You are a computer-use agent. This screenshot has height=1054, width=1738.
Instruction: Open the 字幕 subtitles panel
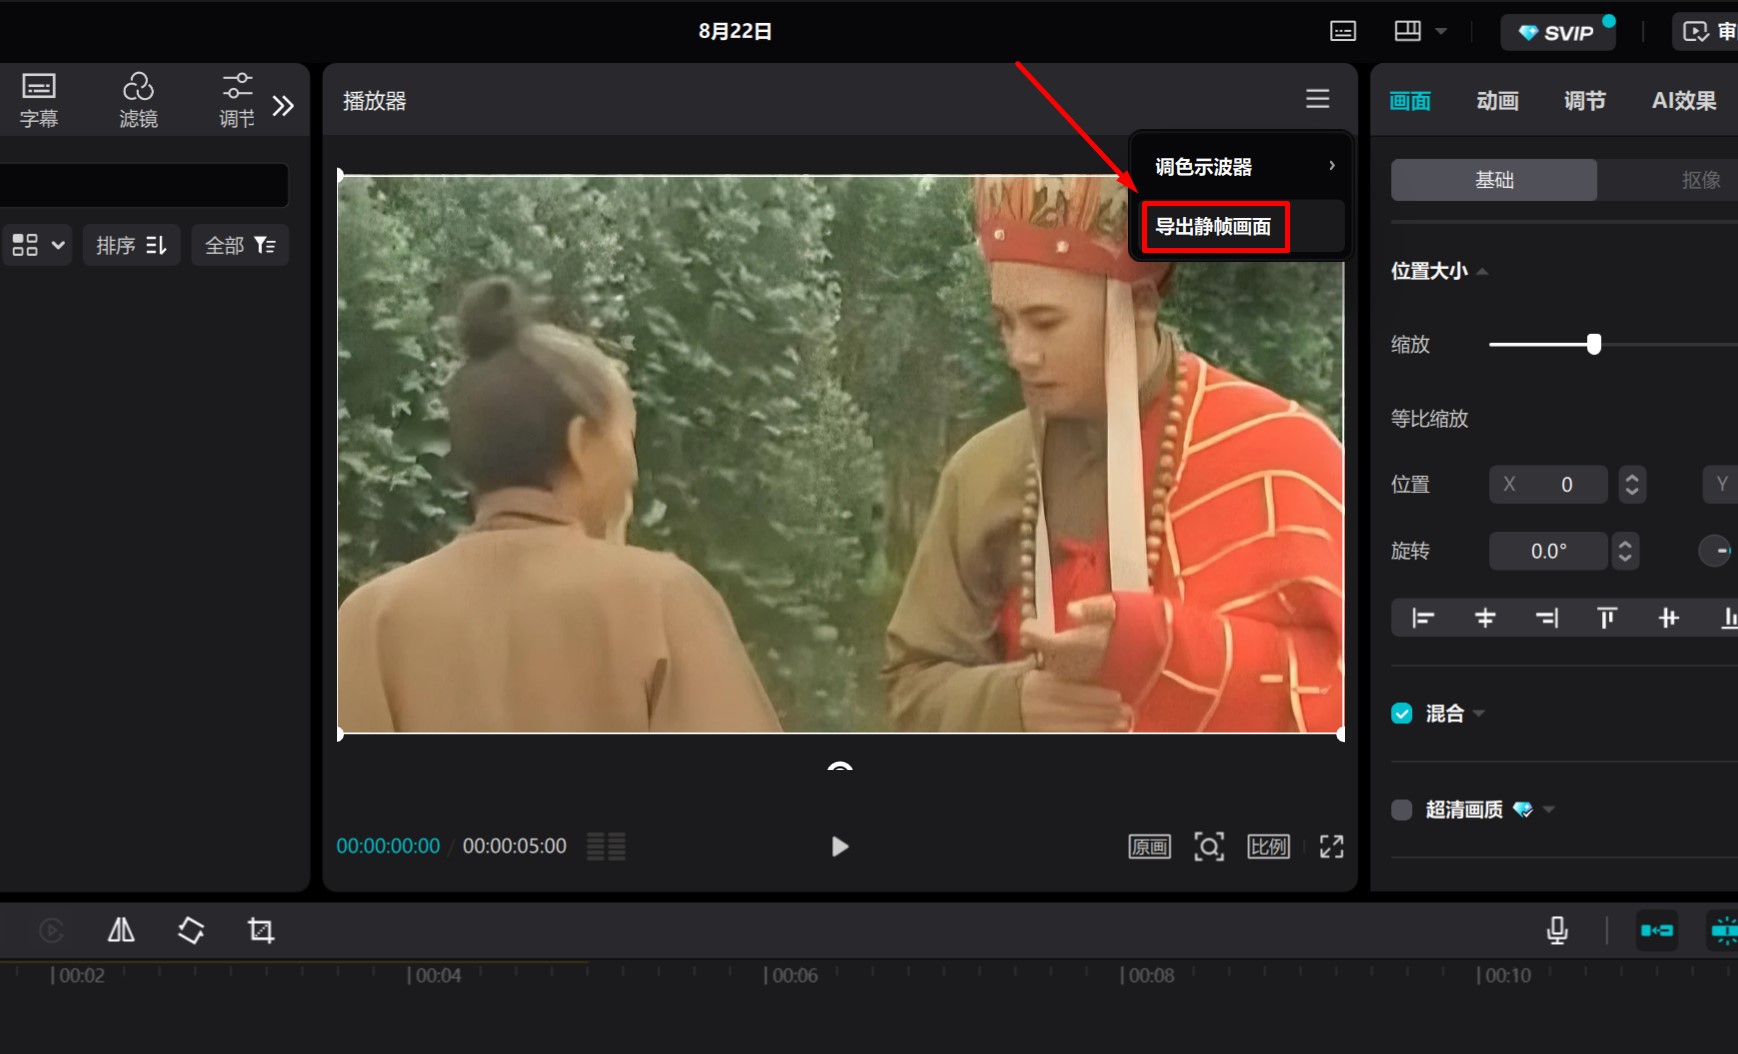click(x=39, y=100)
